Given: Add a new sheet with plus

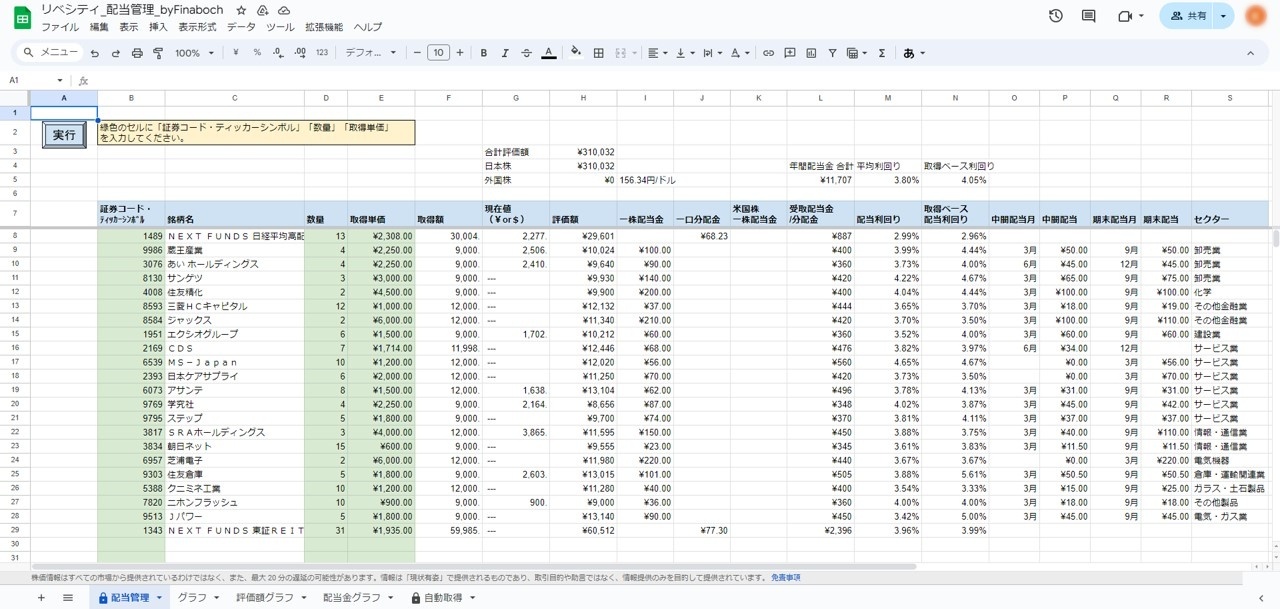Looking at the screenshot, I should click(x=41, y=597).
